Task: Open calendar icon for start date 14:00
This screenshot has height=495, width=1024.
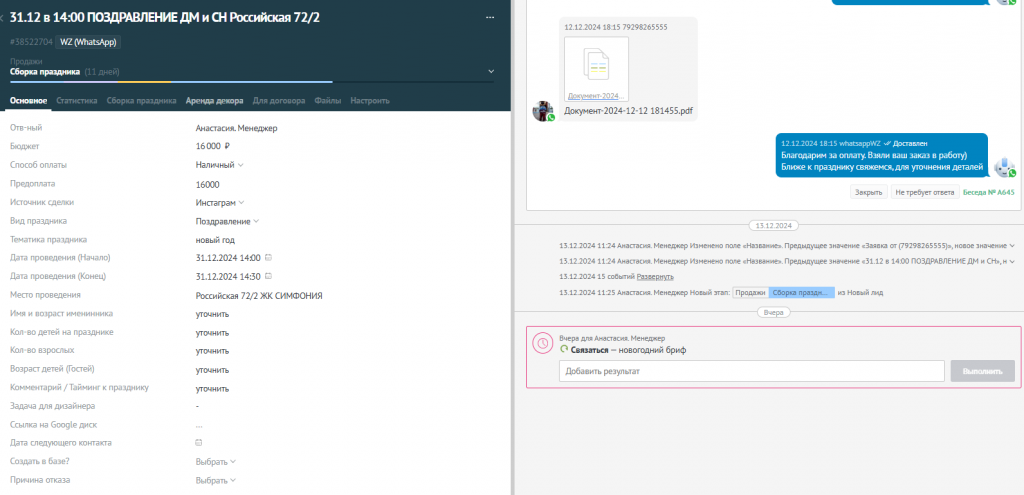Action: (268, 258)
